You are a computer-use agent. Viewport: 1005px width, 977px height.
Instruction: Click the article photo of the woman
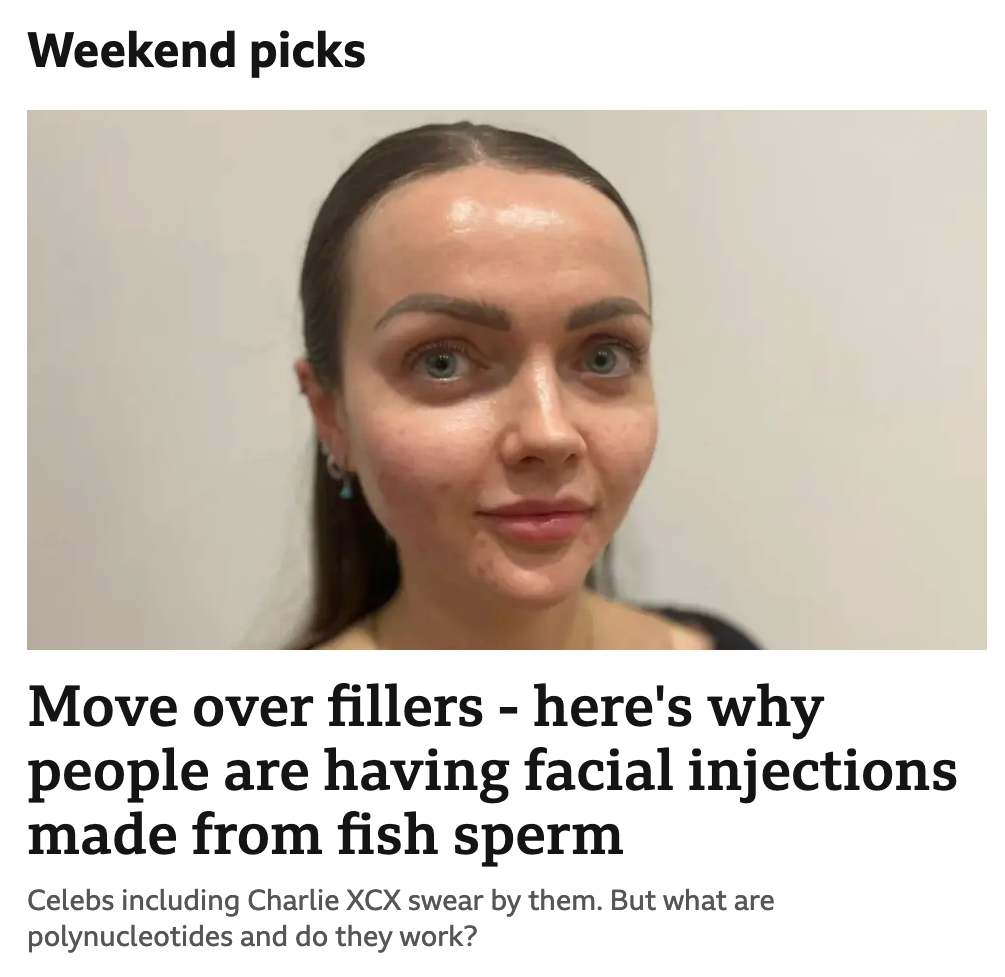click(506, 380)
